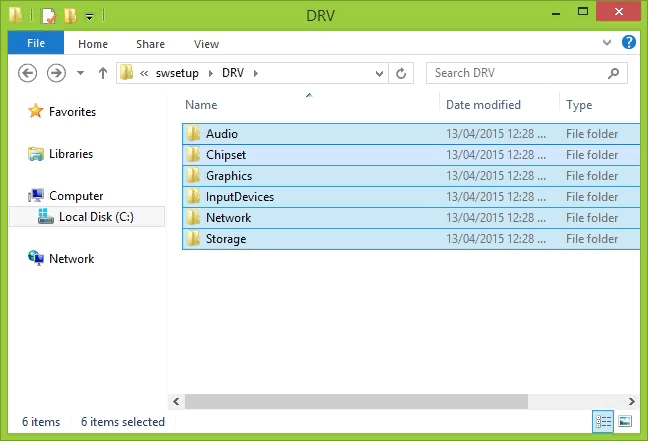This screenshot has width=648, height=441.
Task: Select the Audio folder name
Action: point(222,134)
